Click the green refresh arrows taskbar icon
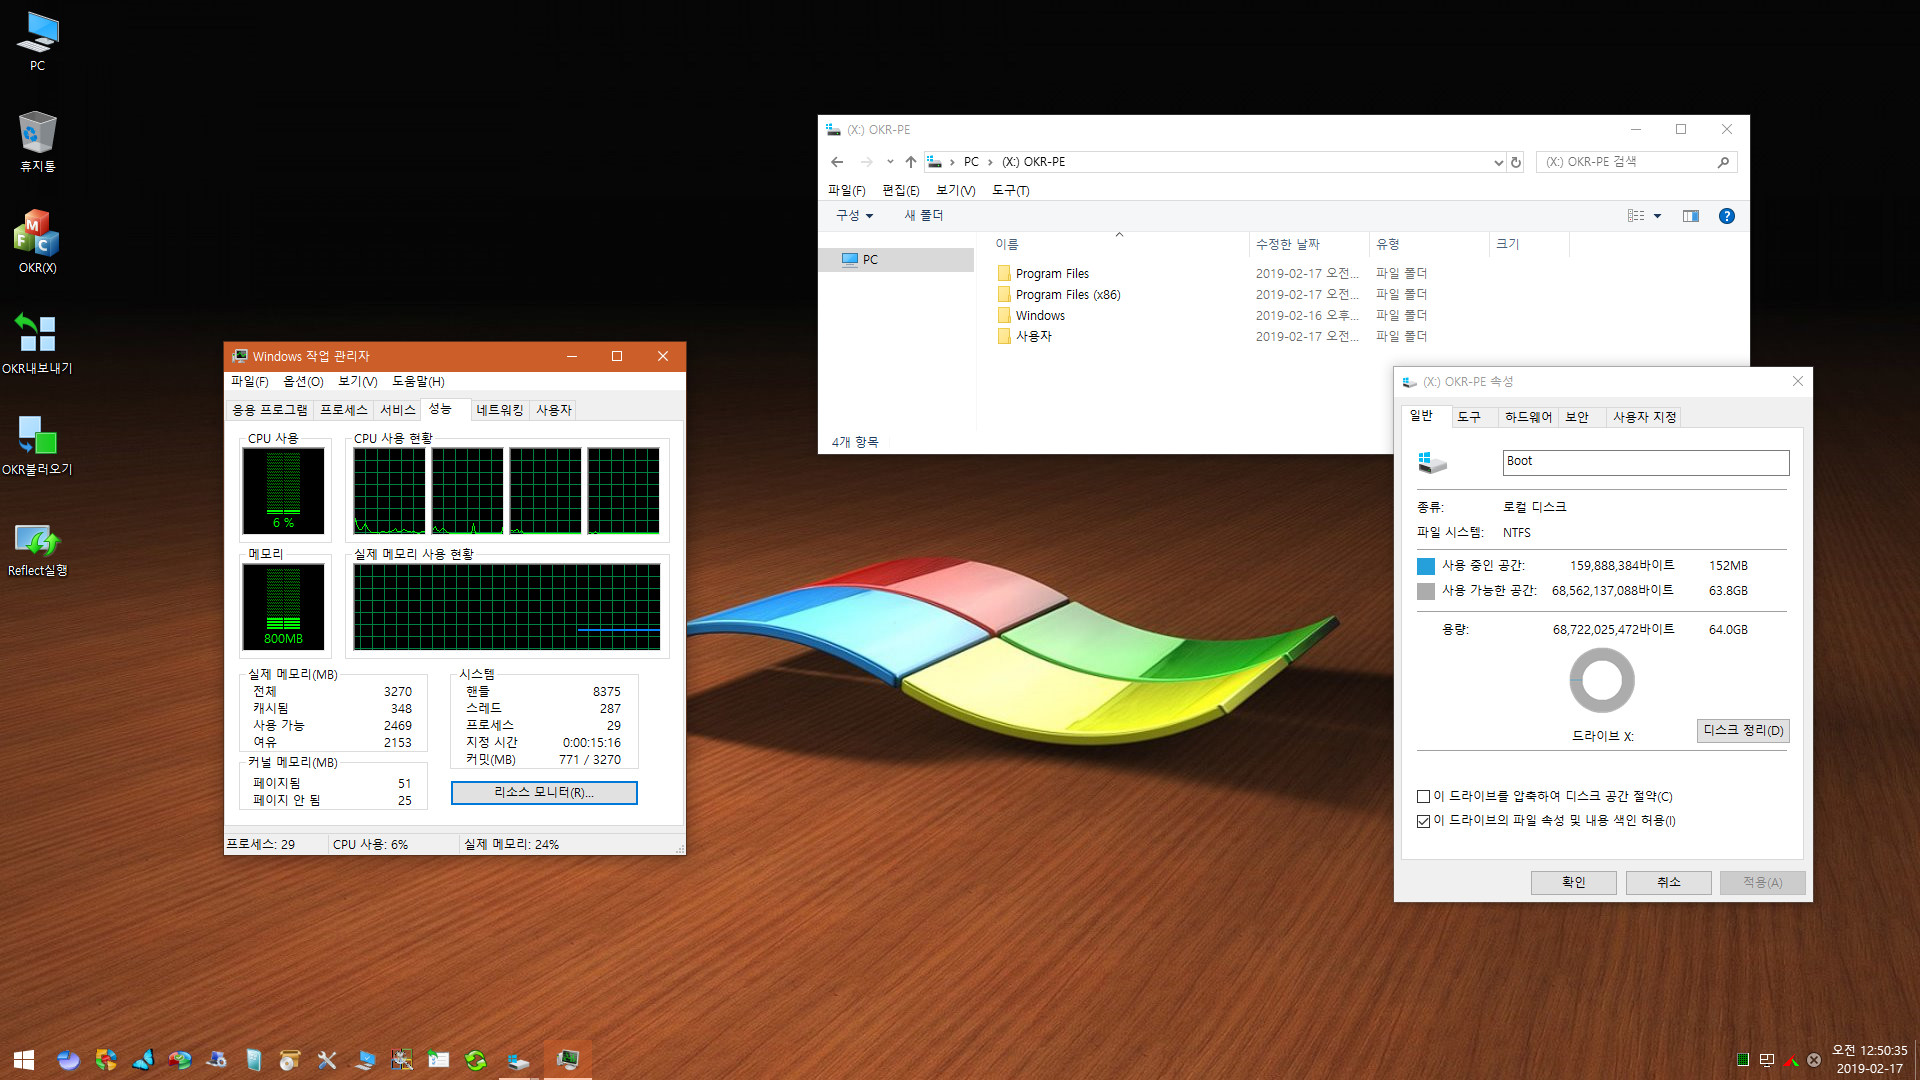 pyautogui.click(x=476, y=1060)
